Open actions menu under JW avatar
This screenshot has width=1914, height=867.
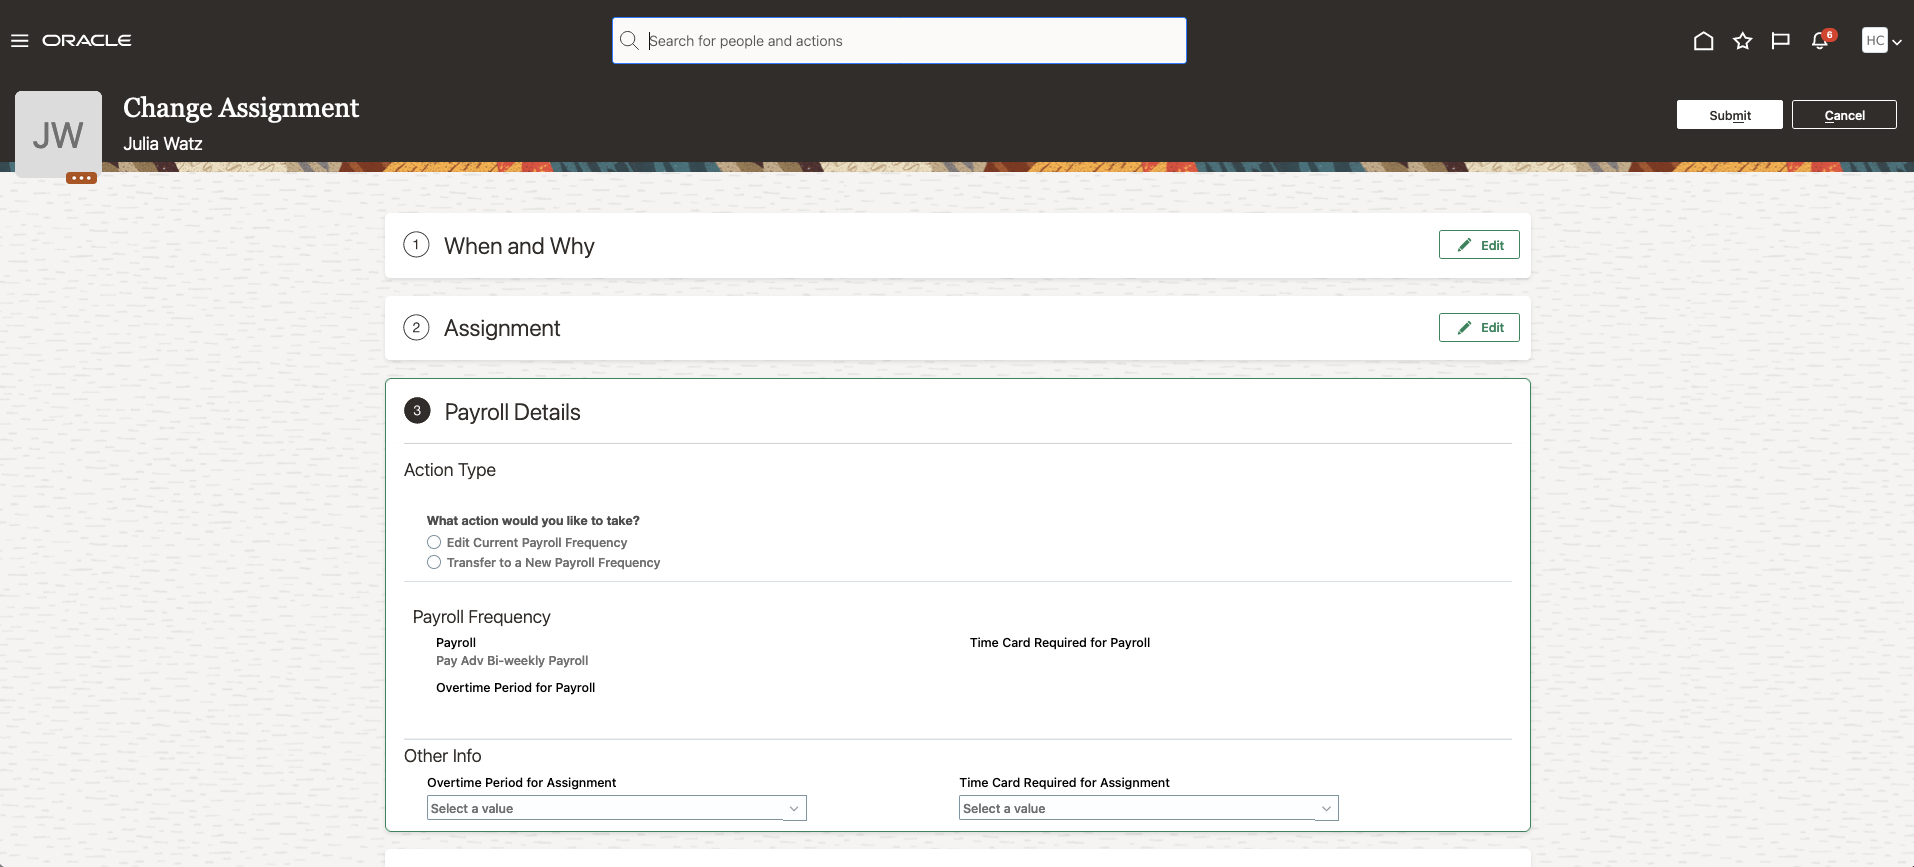click(x=81, y=178)
